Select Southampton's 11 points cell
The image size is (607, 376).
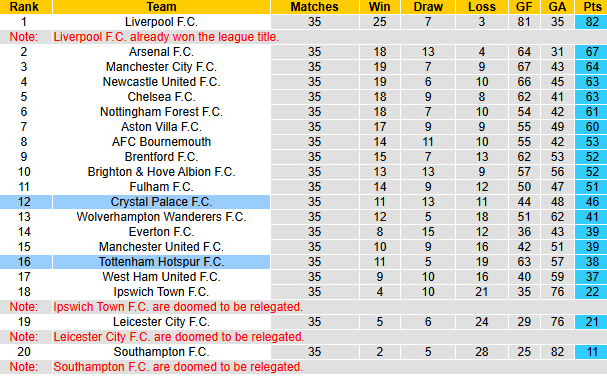(x=591, y=352)
